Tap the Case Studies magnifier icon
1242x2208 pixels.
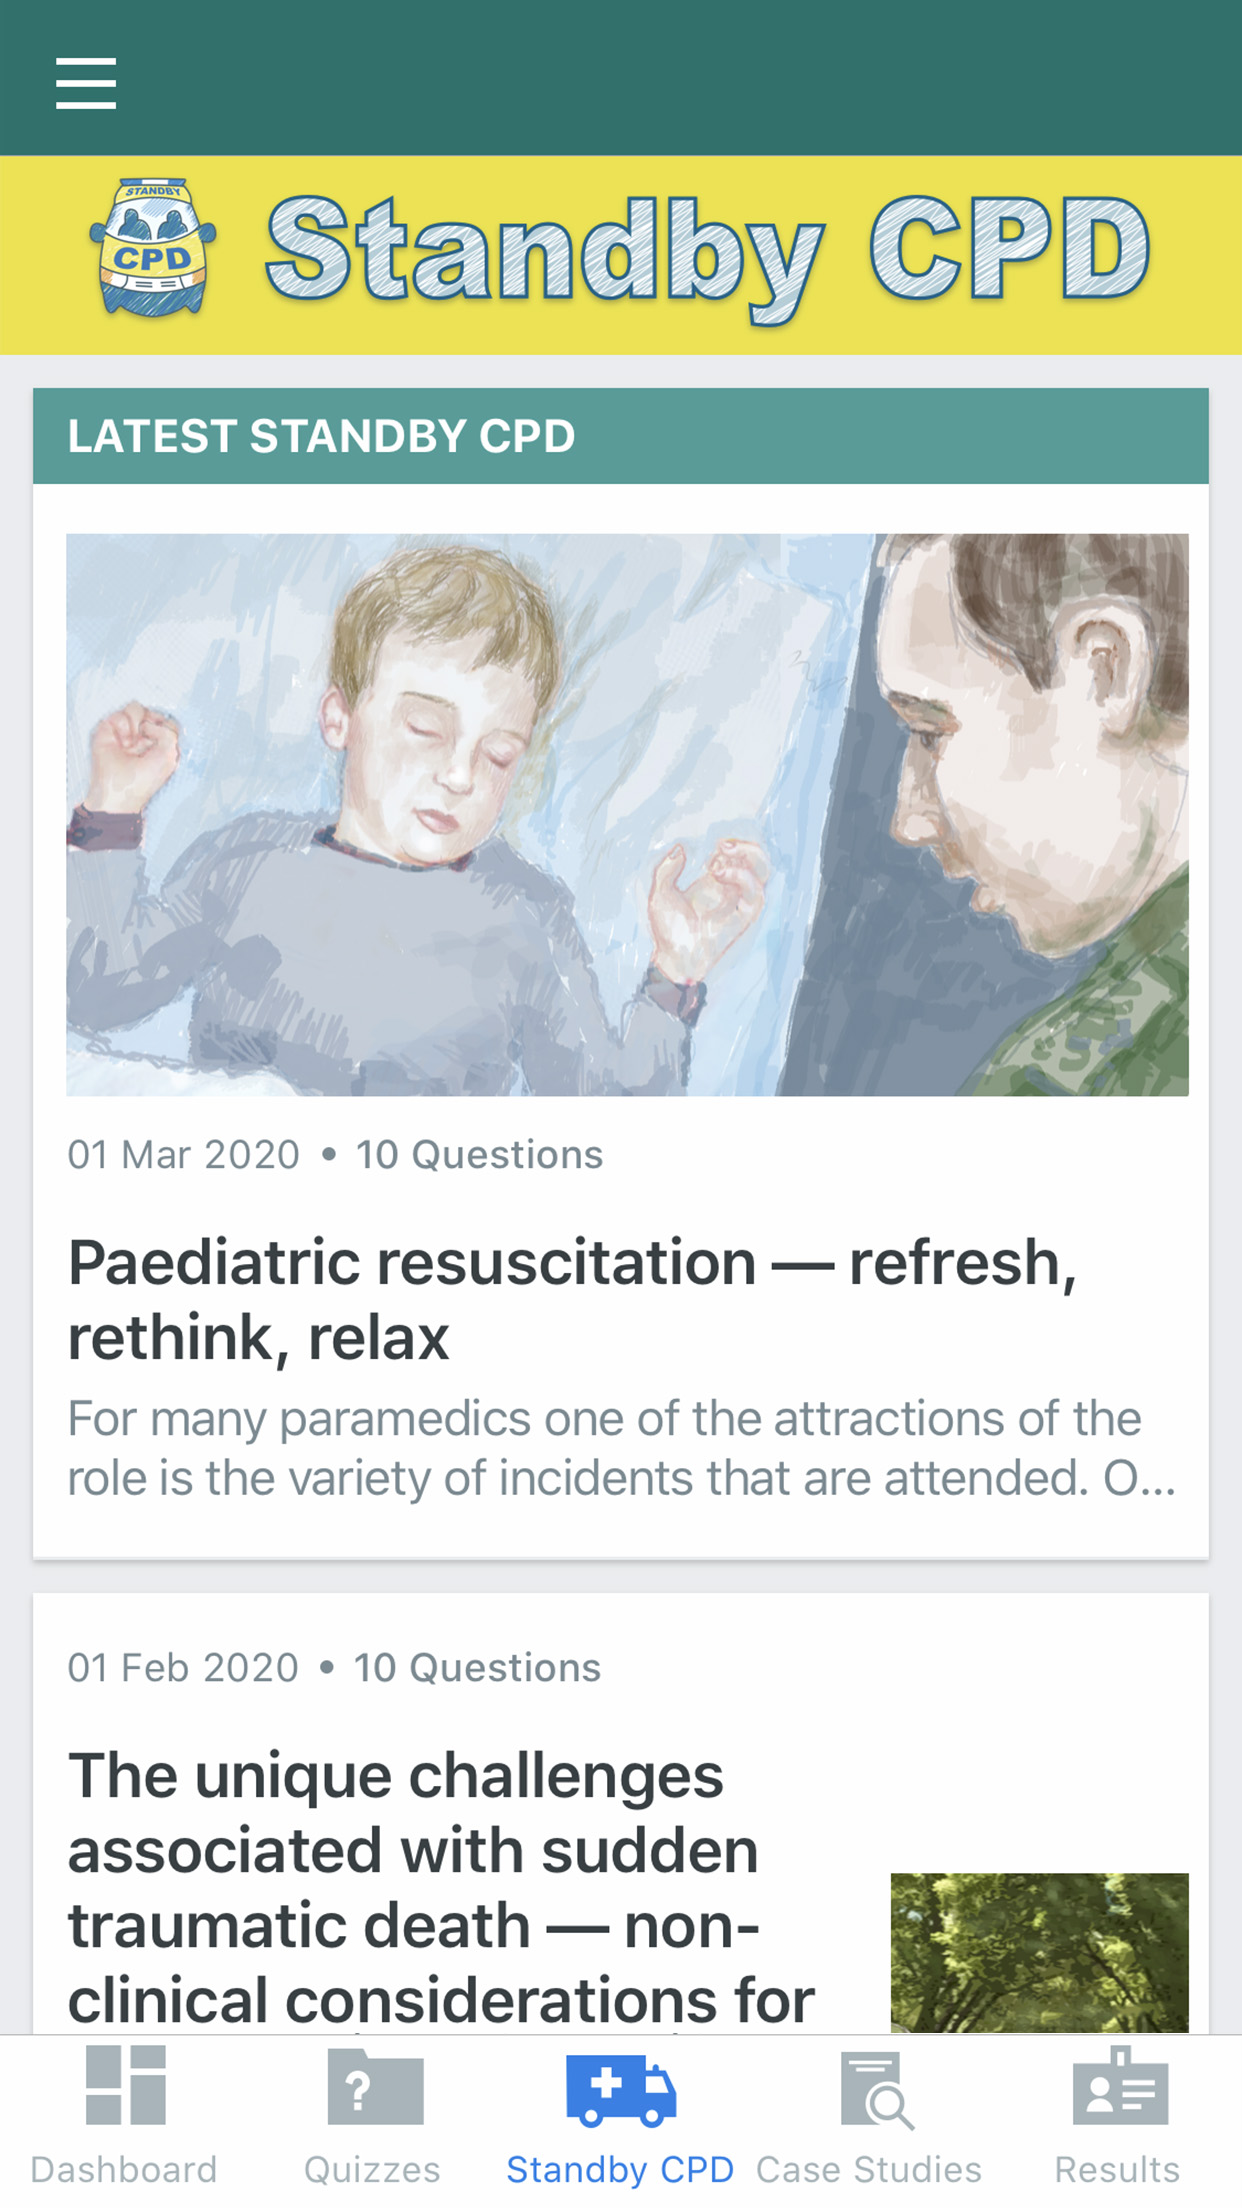(x=874, y=2090)
